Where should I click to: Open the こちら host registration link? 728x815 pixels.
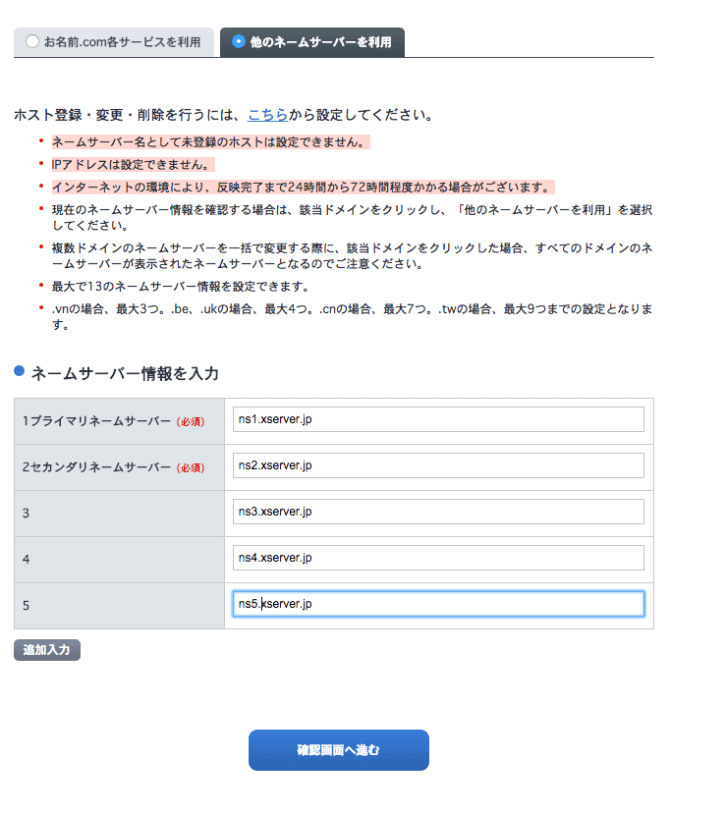[268, 114]
